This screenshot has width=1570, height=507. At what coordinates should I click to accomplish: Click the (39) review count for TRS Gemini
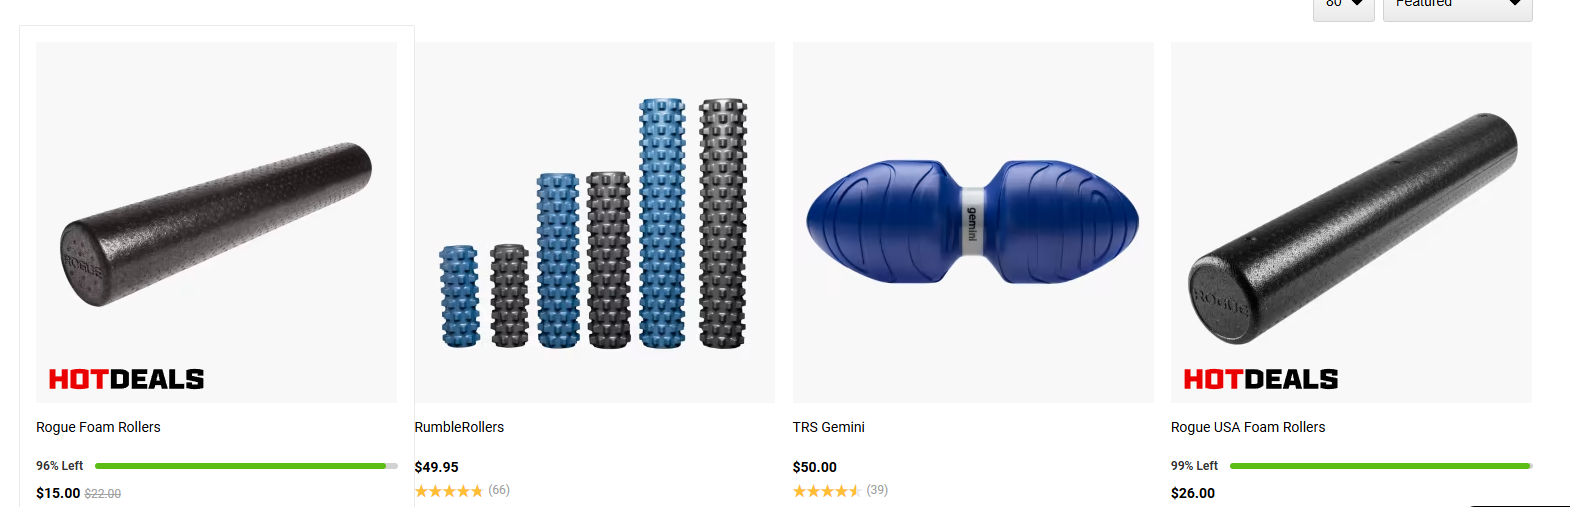(877, 490)
